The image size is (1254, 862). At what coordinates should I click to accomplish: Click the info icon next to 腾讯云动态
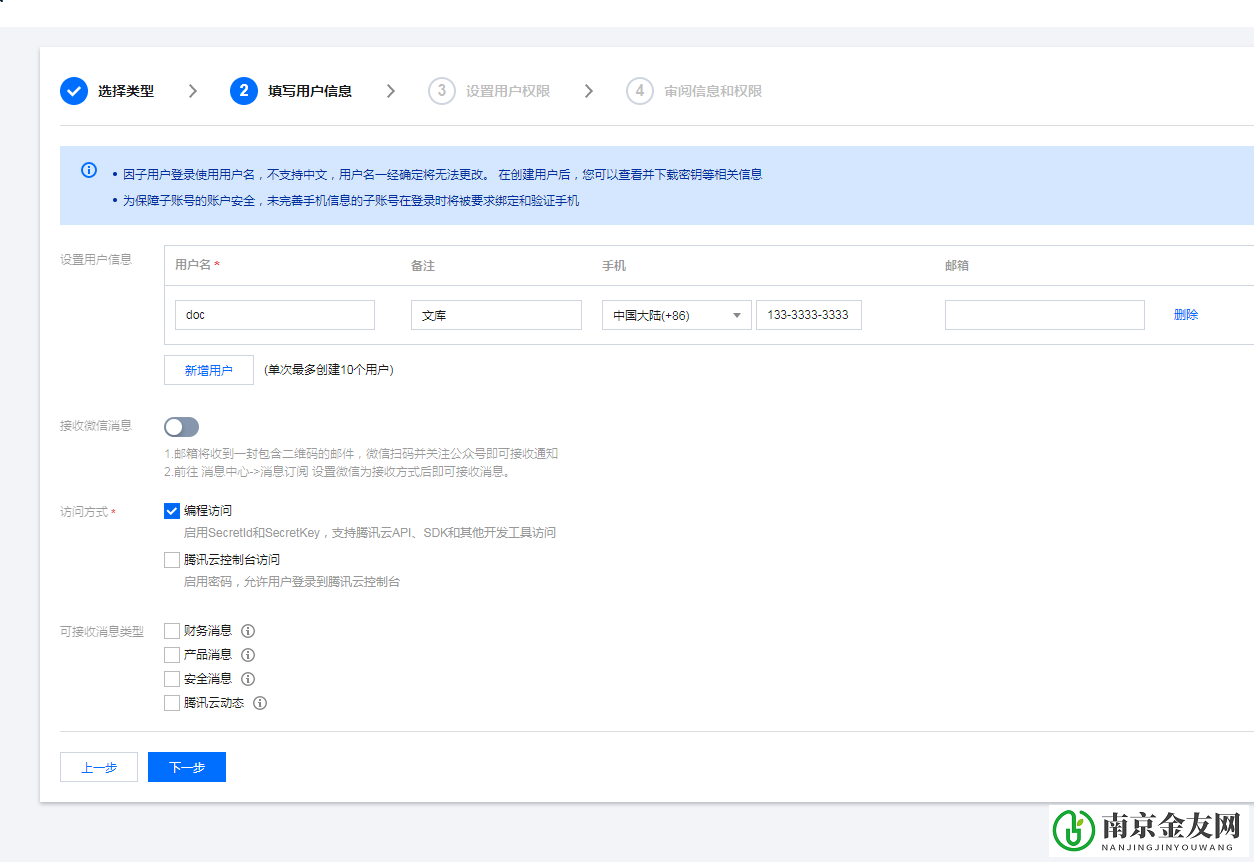click(x=259, y=702)
